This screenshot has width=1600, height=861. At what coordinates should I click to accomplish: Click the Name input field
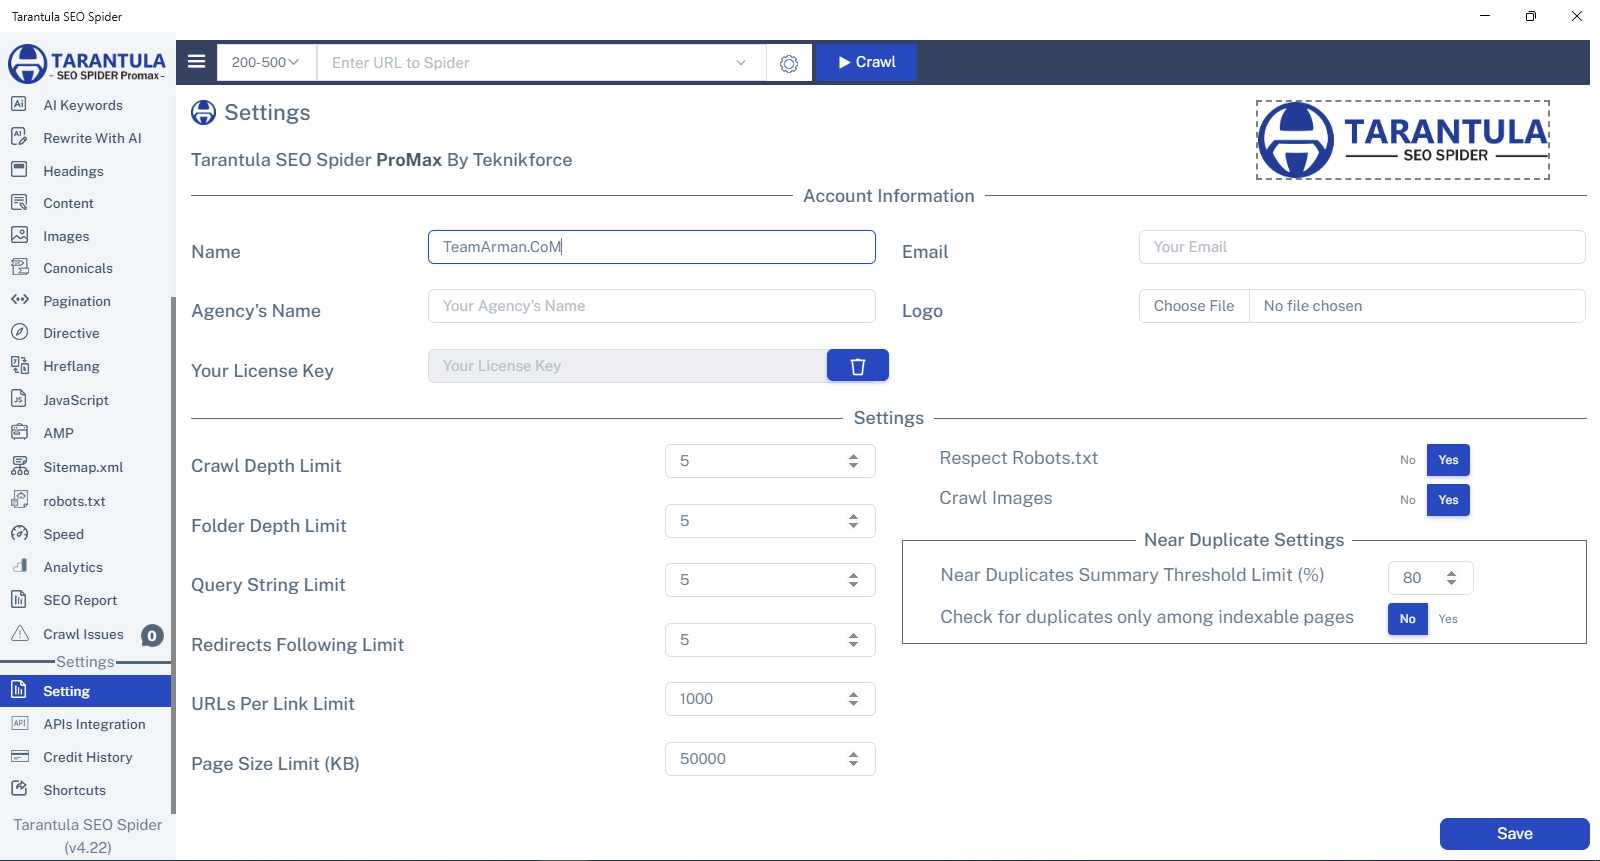tap(652, 247)
